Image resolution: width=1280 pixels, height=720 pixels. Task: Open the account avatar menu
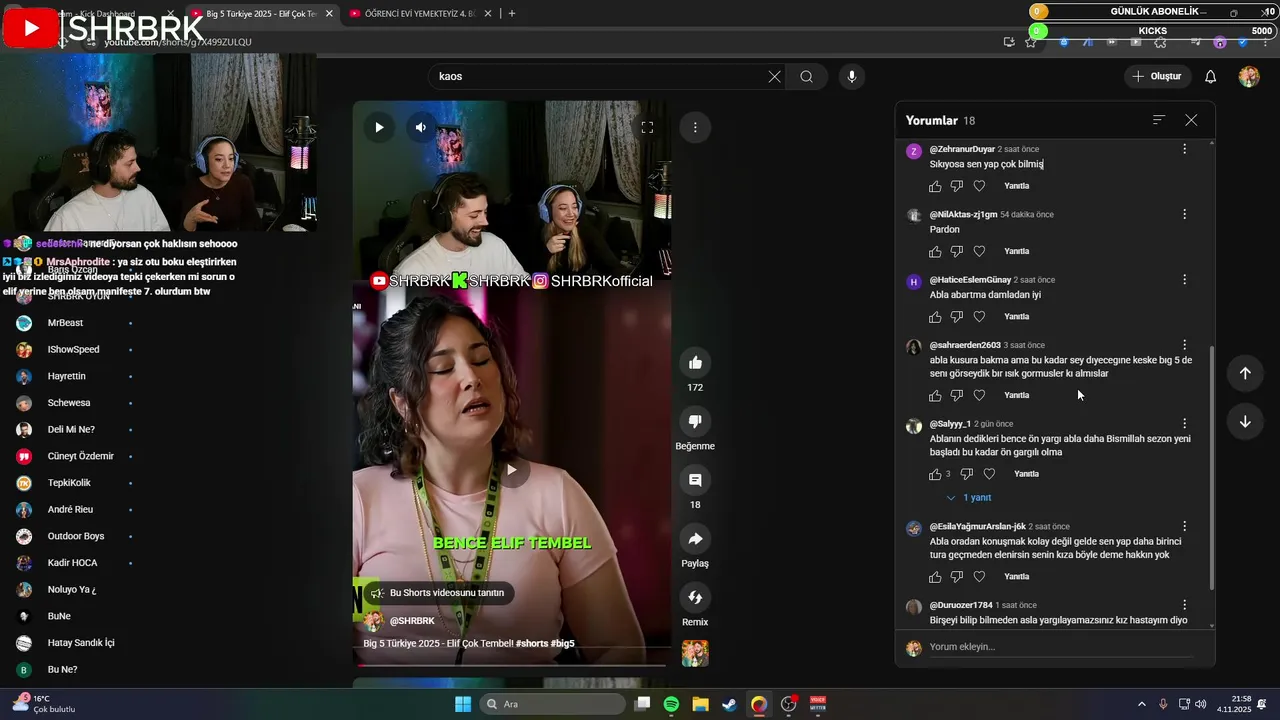tap(1249, 76)
